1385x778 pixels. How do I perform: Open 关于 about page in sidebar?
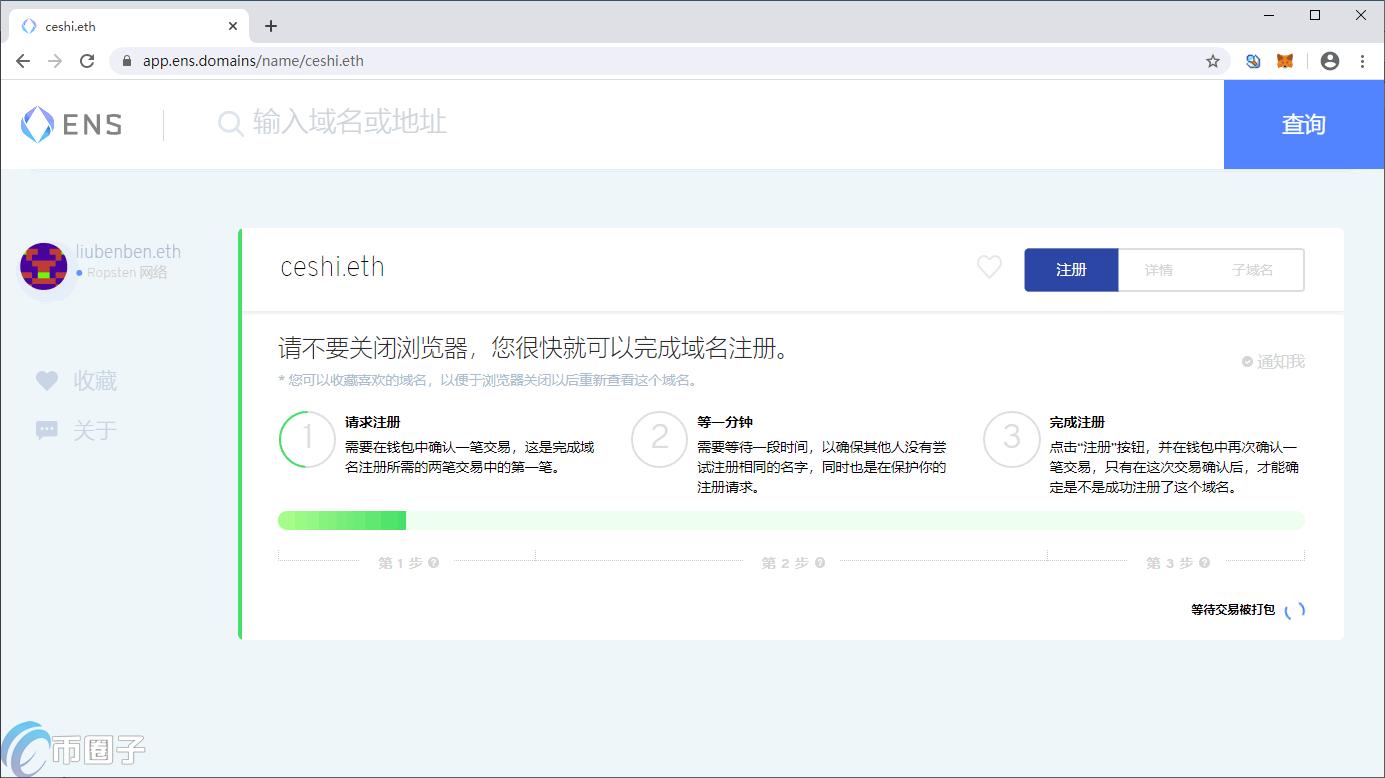click(95, 431)
